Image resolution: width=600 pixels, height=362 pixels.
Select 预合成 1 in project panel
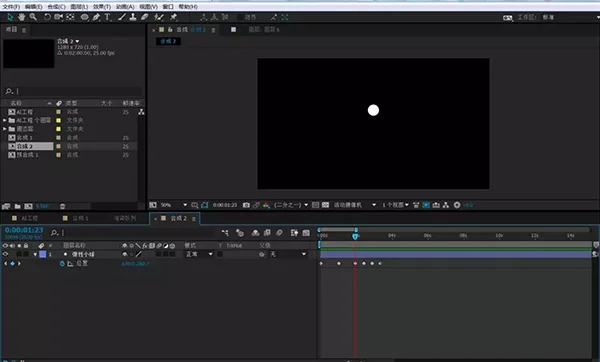point(27,155)
